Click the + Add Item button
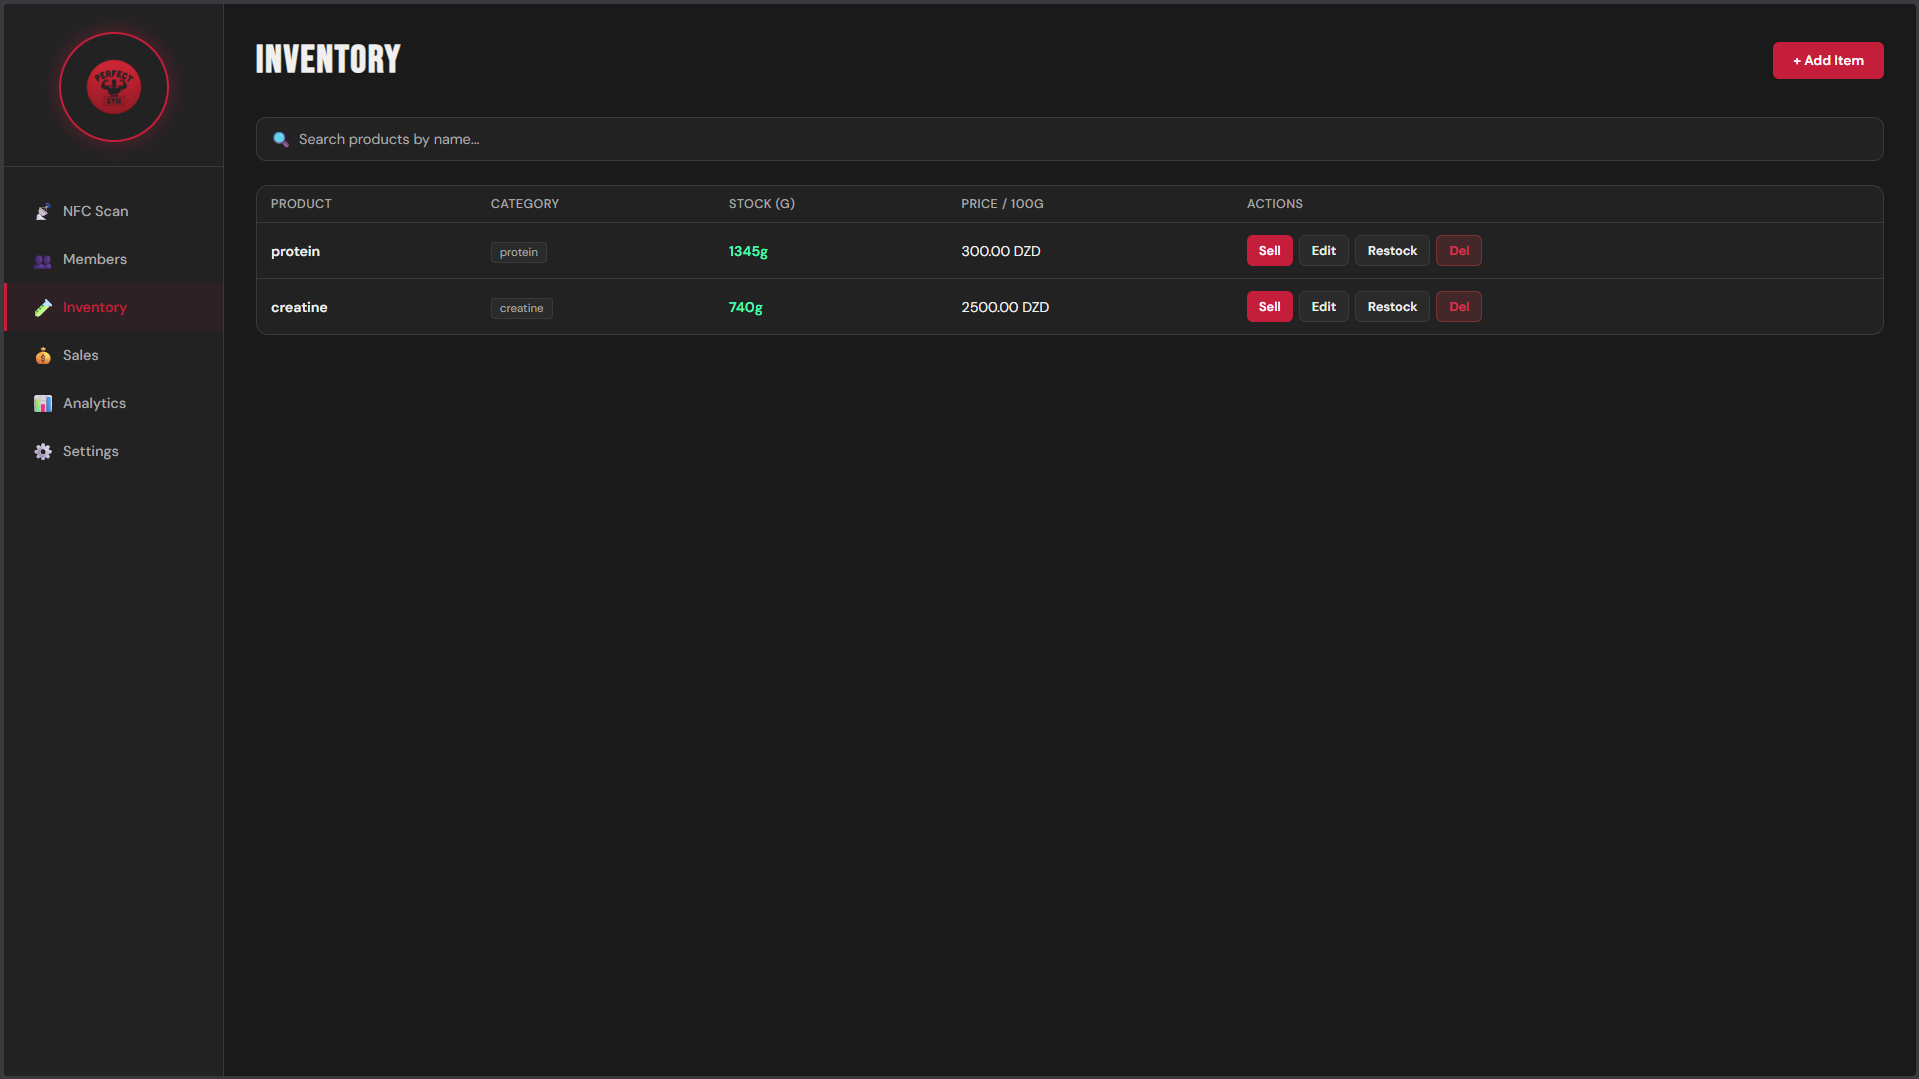1919x1079 pixels. [x=1828, y=60]
